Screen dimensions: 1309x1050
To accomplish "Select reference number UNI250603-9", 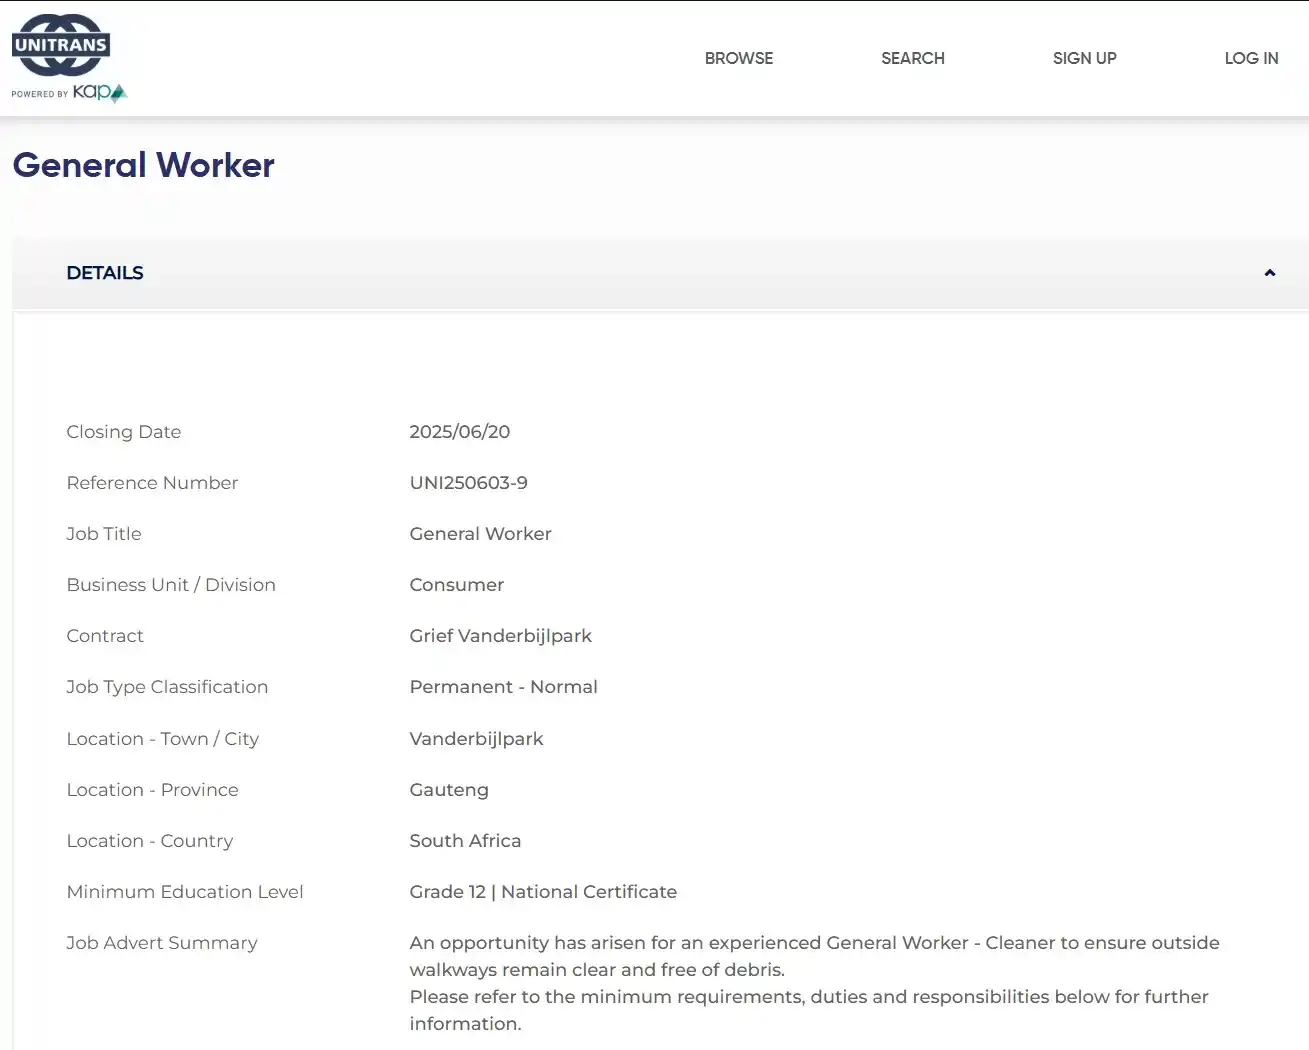I will tap(468, 483).
